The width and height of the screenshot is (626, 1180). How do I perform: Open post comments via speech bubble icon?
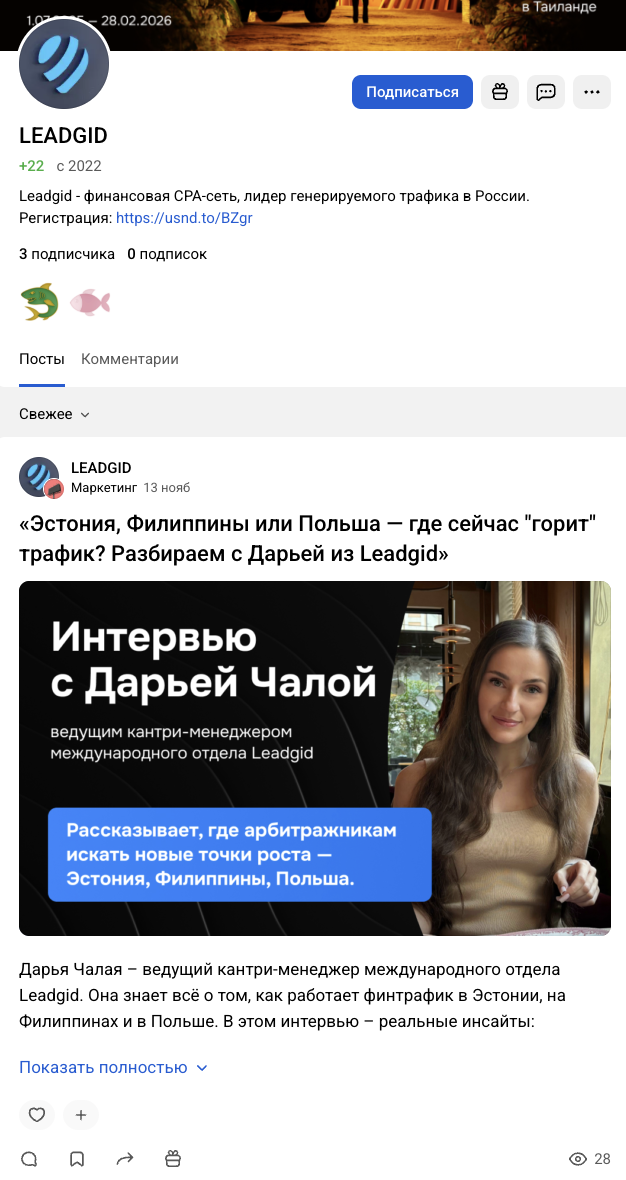(x=29, y=1159)
